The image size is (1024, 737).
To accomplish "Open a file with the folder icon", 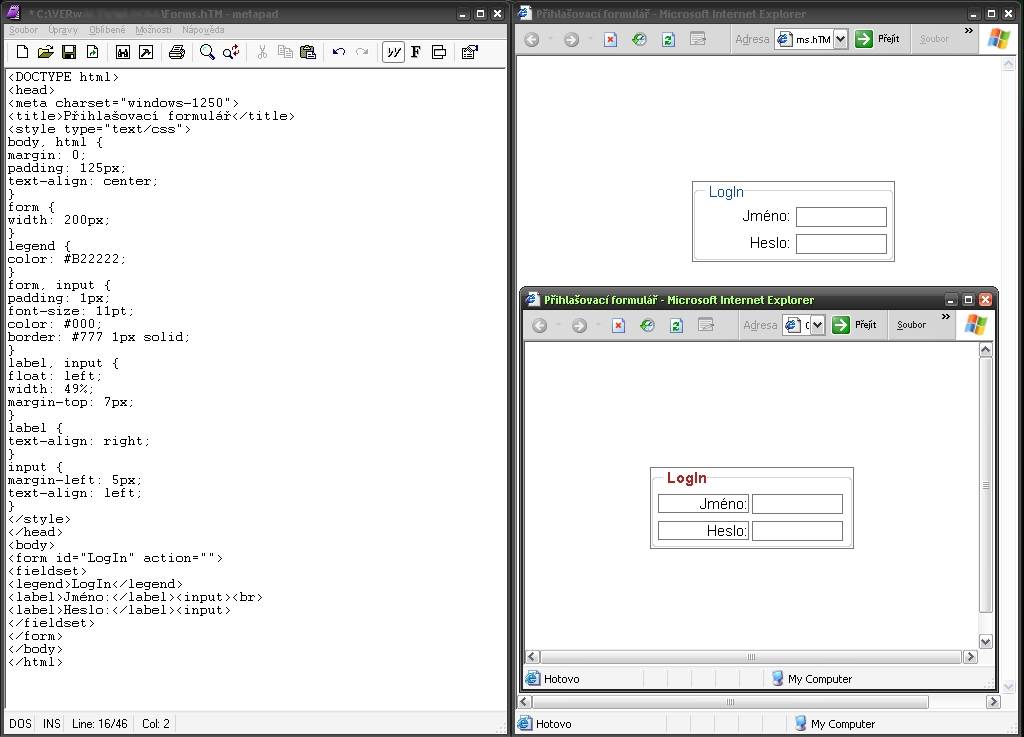I will [45, 52].
